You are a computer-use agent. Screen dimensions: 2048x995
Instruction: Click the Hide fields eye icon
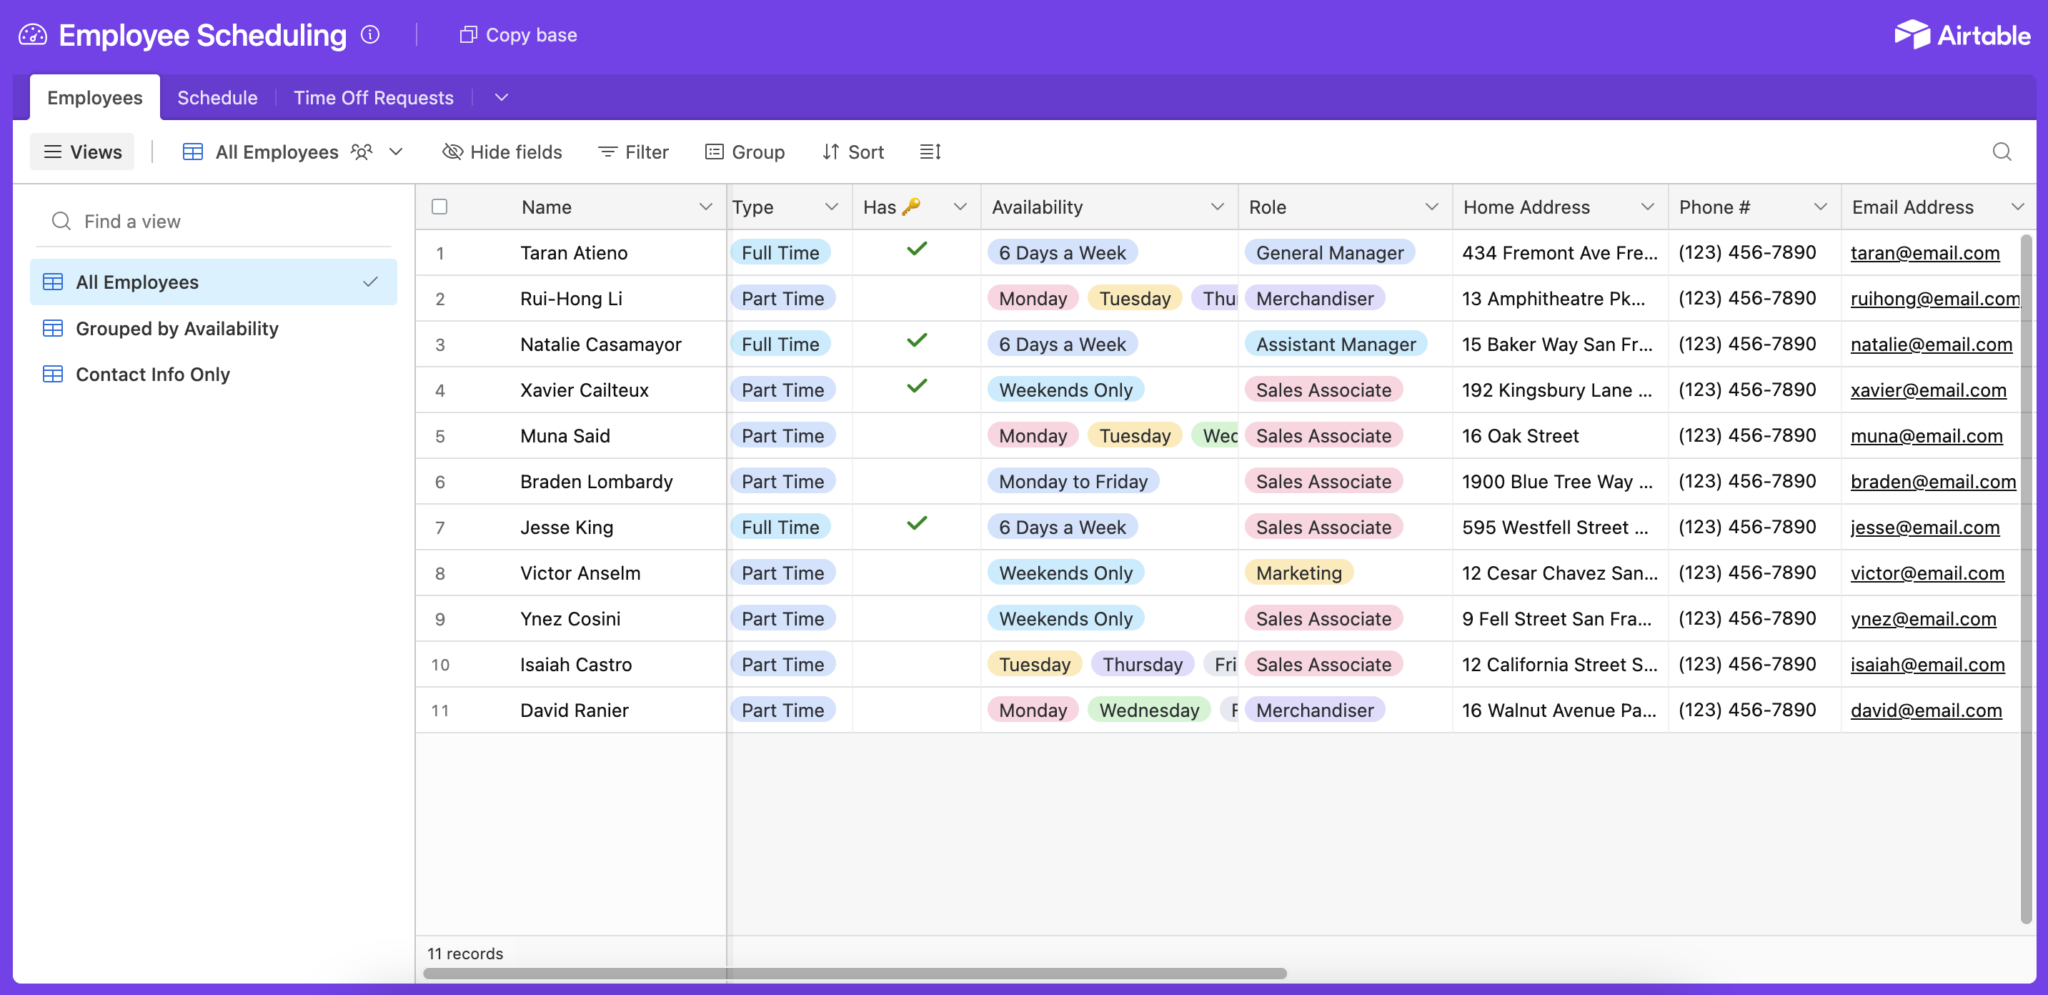pos(452,151)
